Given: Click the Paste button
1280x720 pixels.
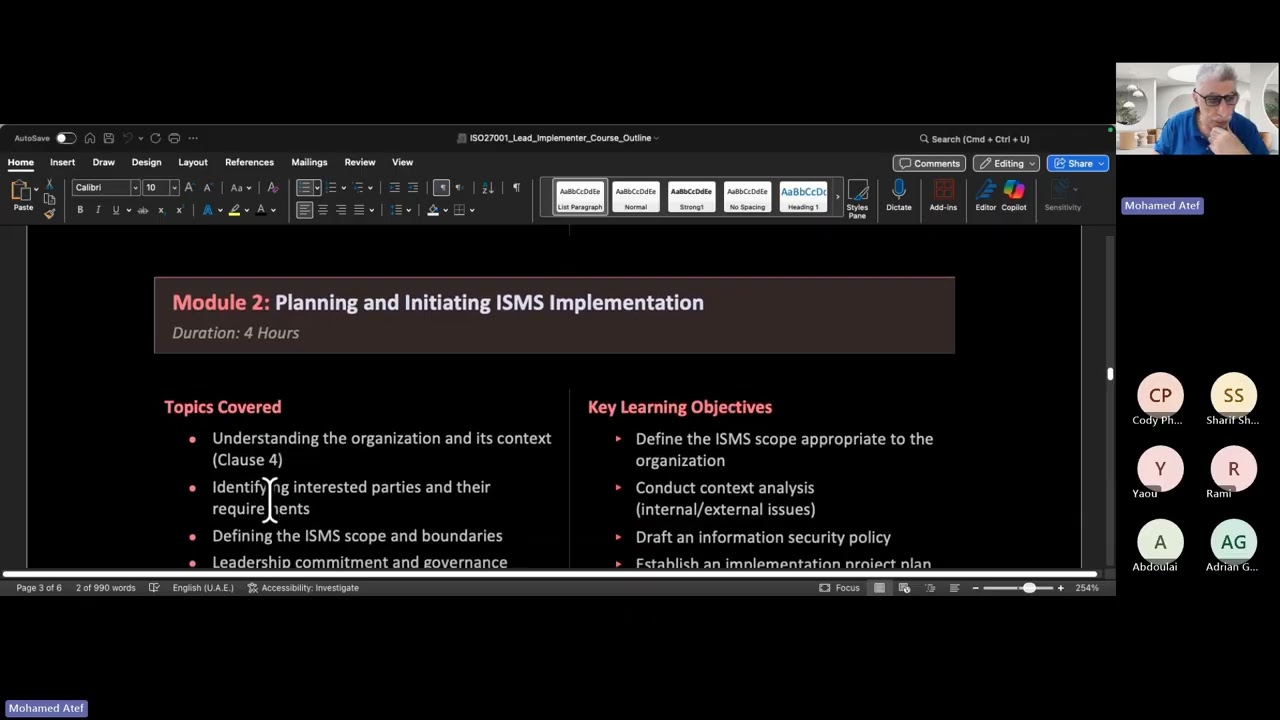Looking at the screenshot, I should (x=22, y=196).
